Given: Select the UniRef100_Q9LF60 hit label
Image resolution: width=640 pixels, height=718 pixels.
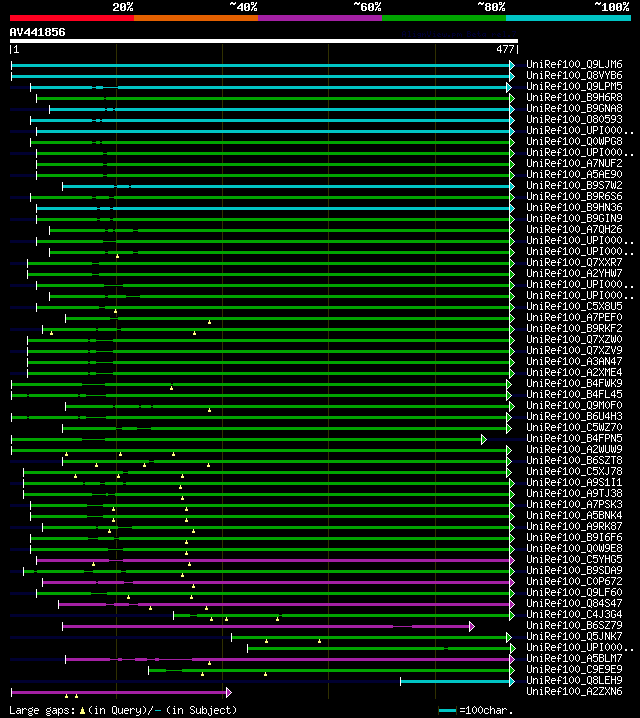Looking at the screenshot, I should click(x=574, y=592).
